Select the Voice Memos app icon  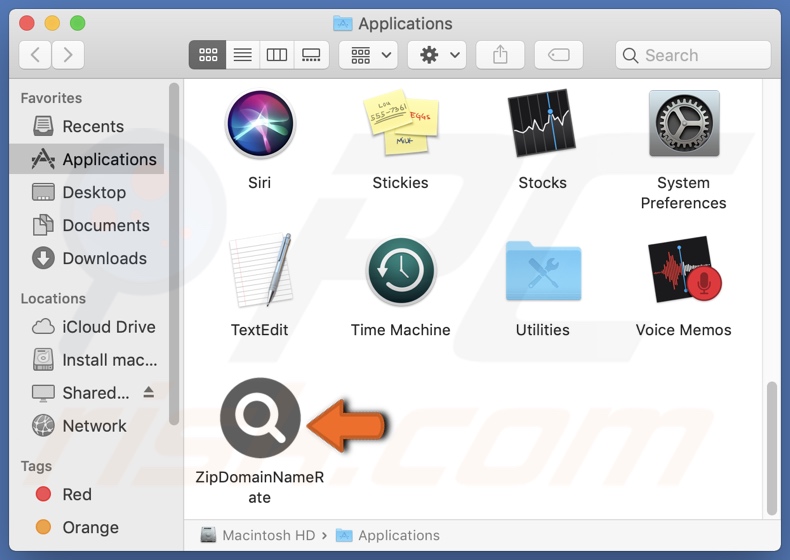[684, 269]
